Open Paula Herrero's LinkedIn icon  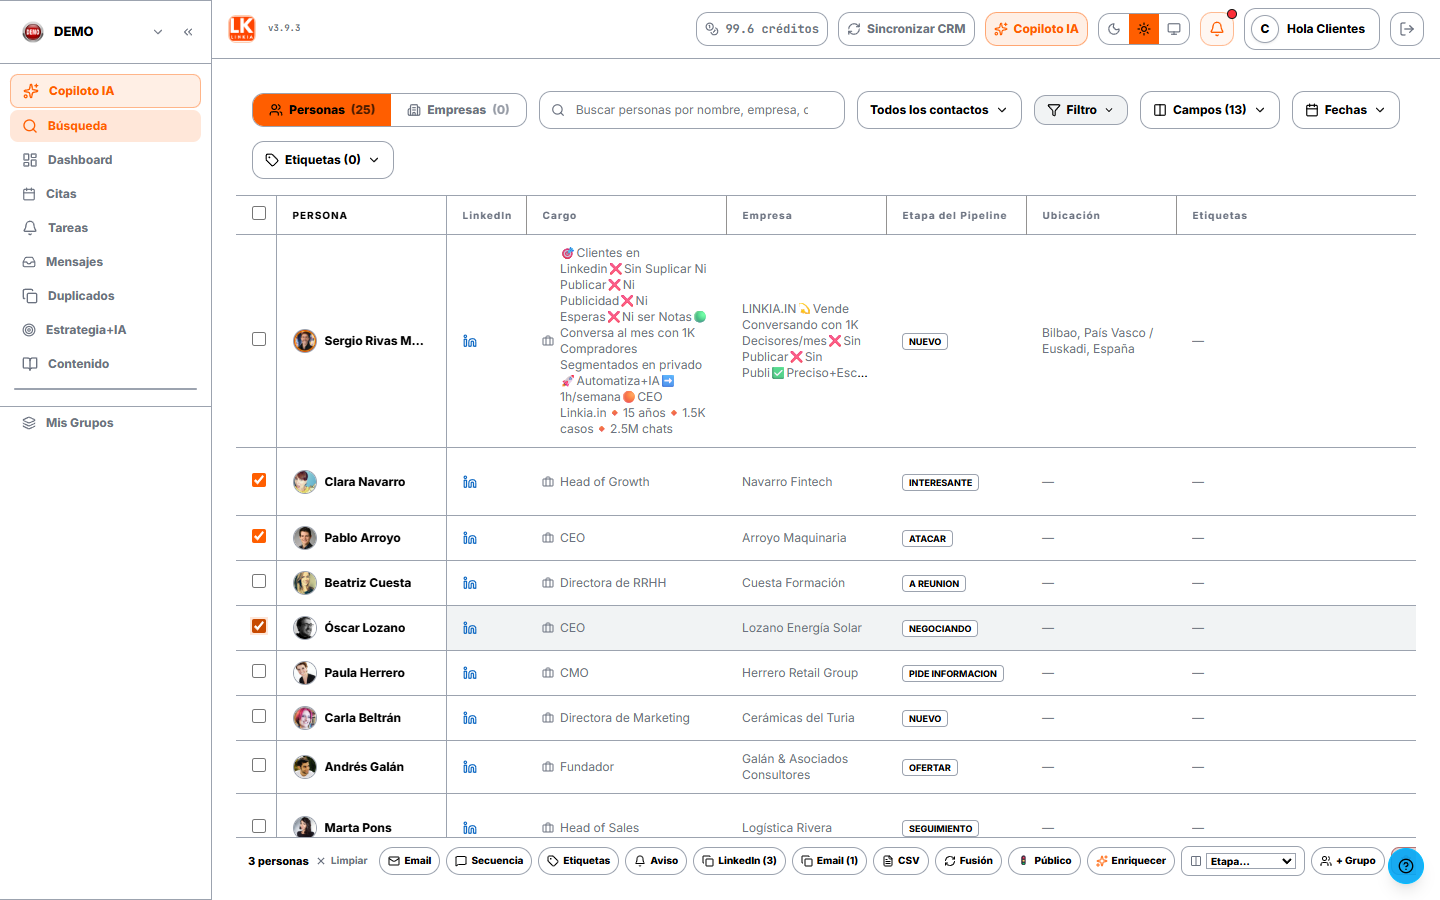(470, 673)
